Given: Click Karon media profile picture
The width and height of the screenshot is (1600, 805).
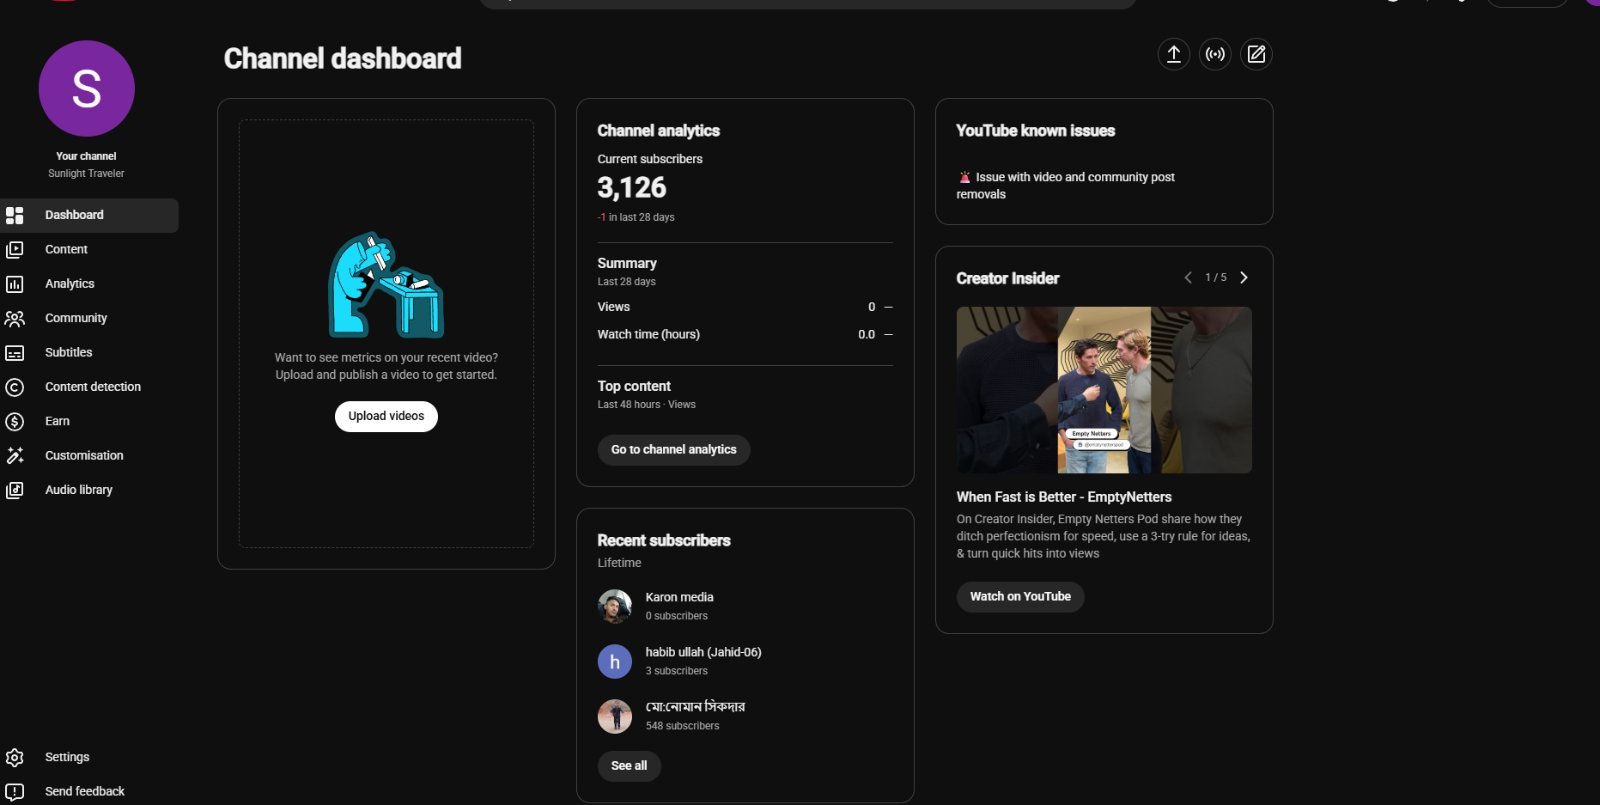Looking at the screenshot, I should (x=615, y=606).
